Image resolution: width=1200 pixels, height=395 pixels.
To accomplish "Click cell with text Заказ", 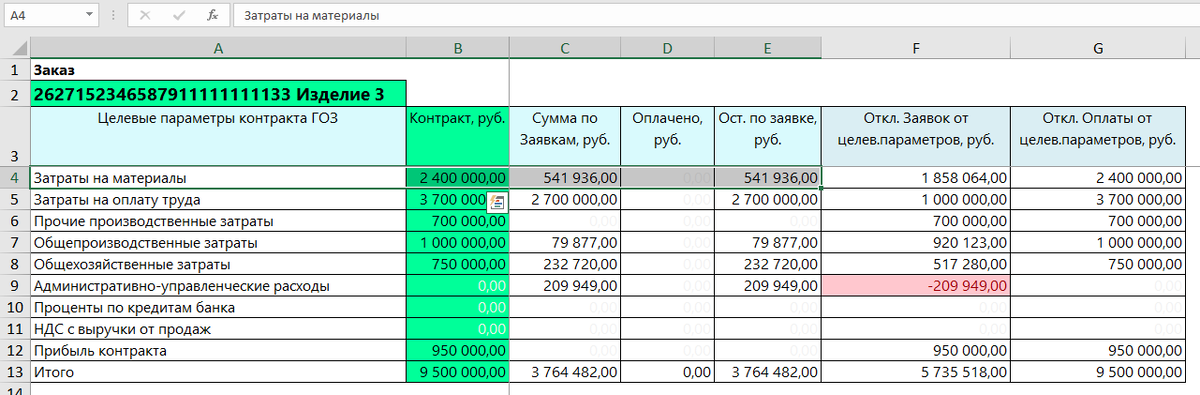I will (218, 70).
